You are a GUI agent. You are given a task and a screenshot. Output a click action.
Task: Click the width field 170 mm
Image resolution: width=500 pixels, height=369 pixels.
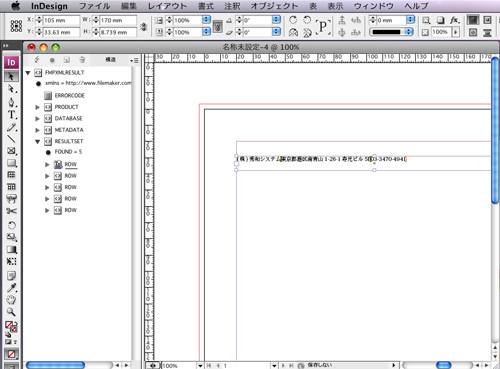[118, 20]
